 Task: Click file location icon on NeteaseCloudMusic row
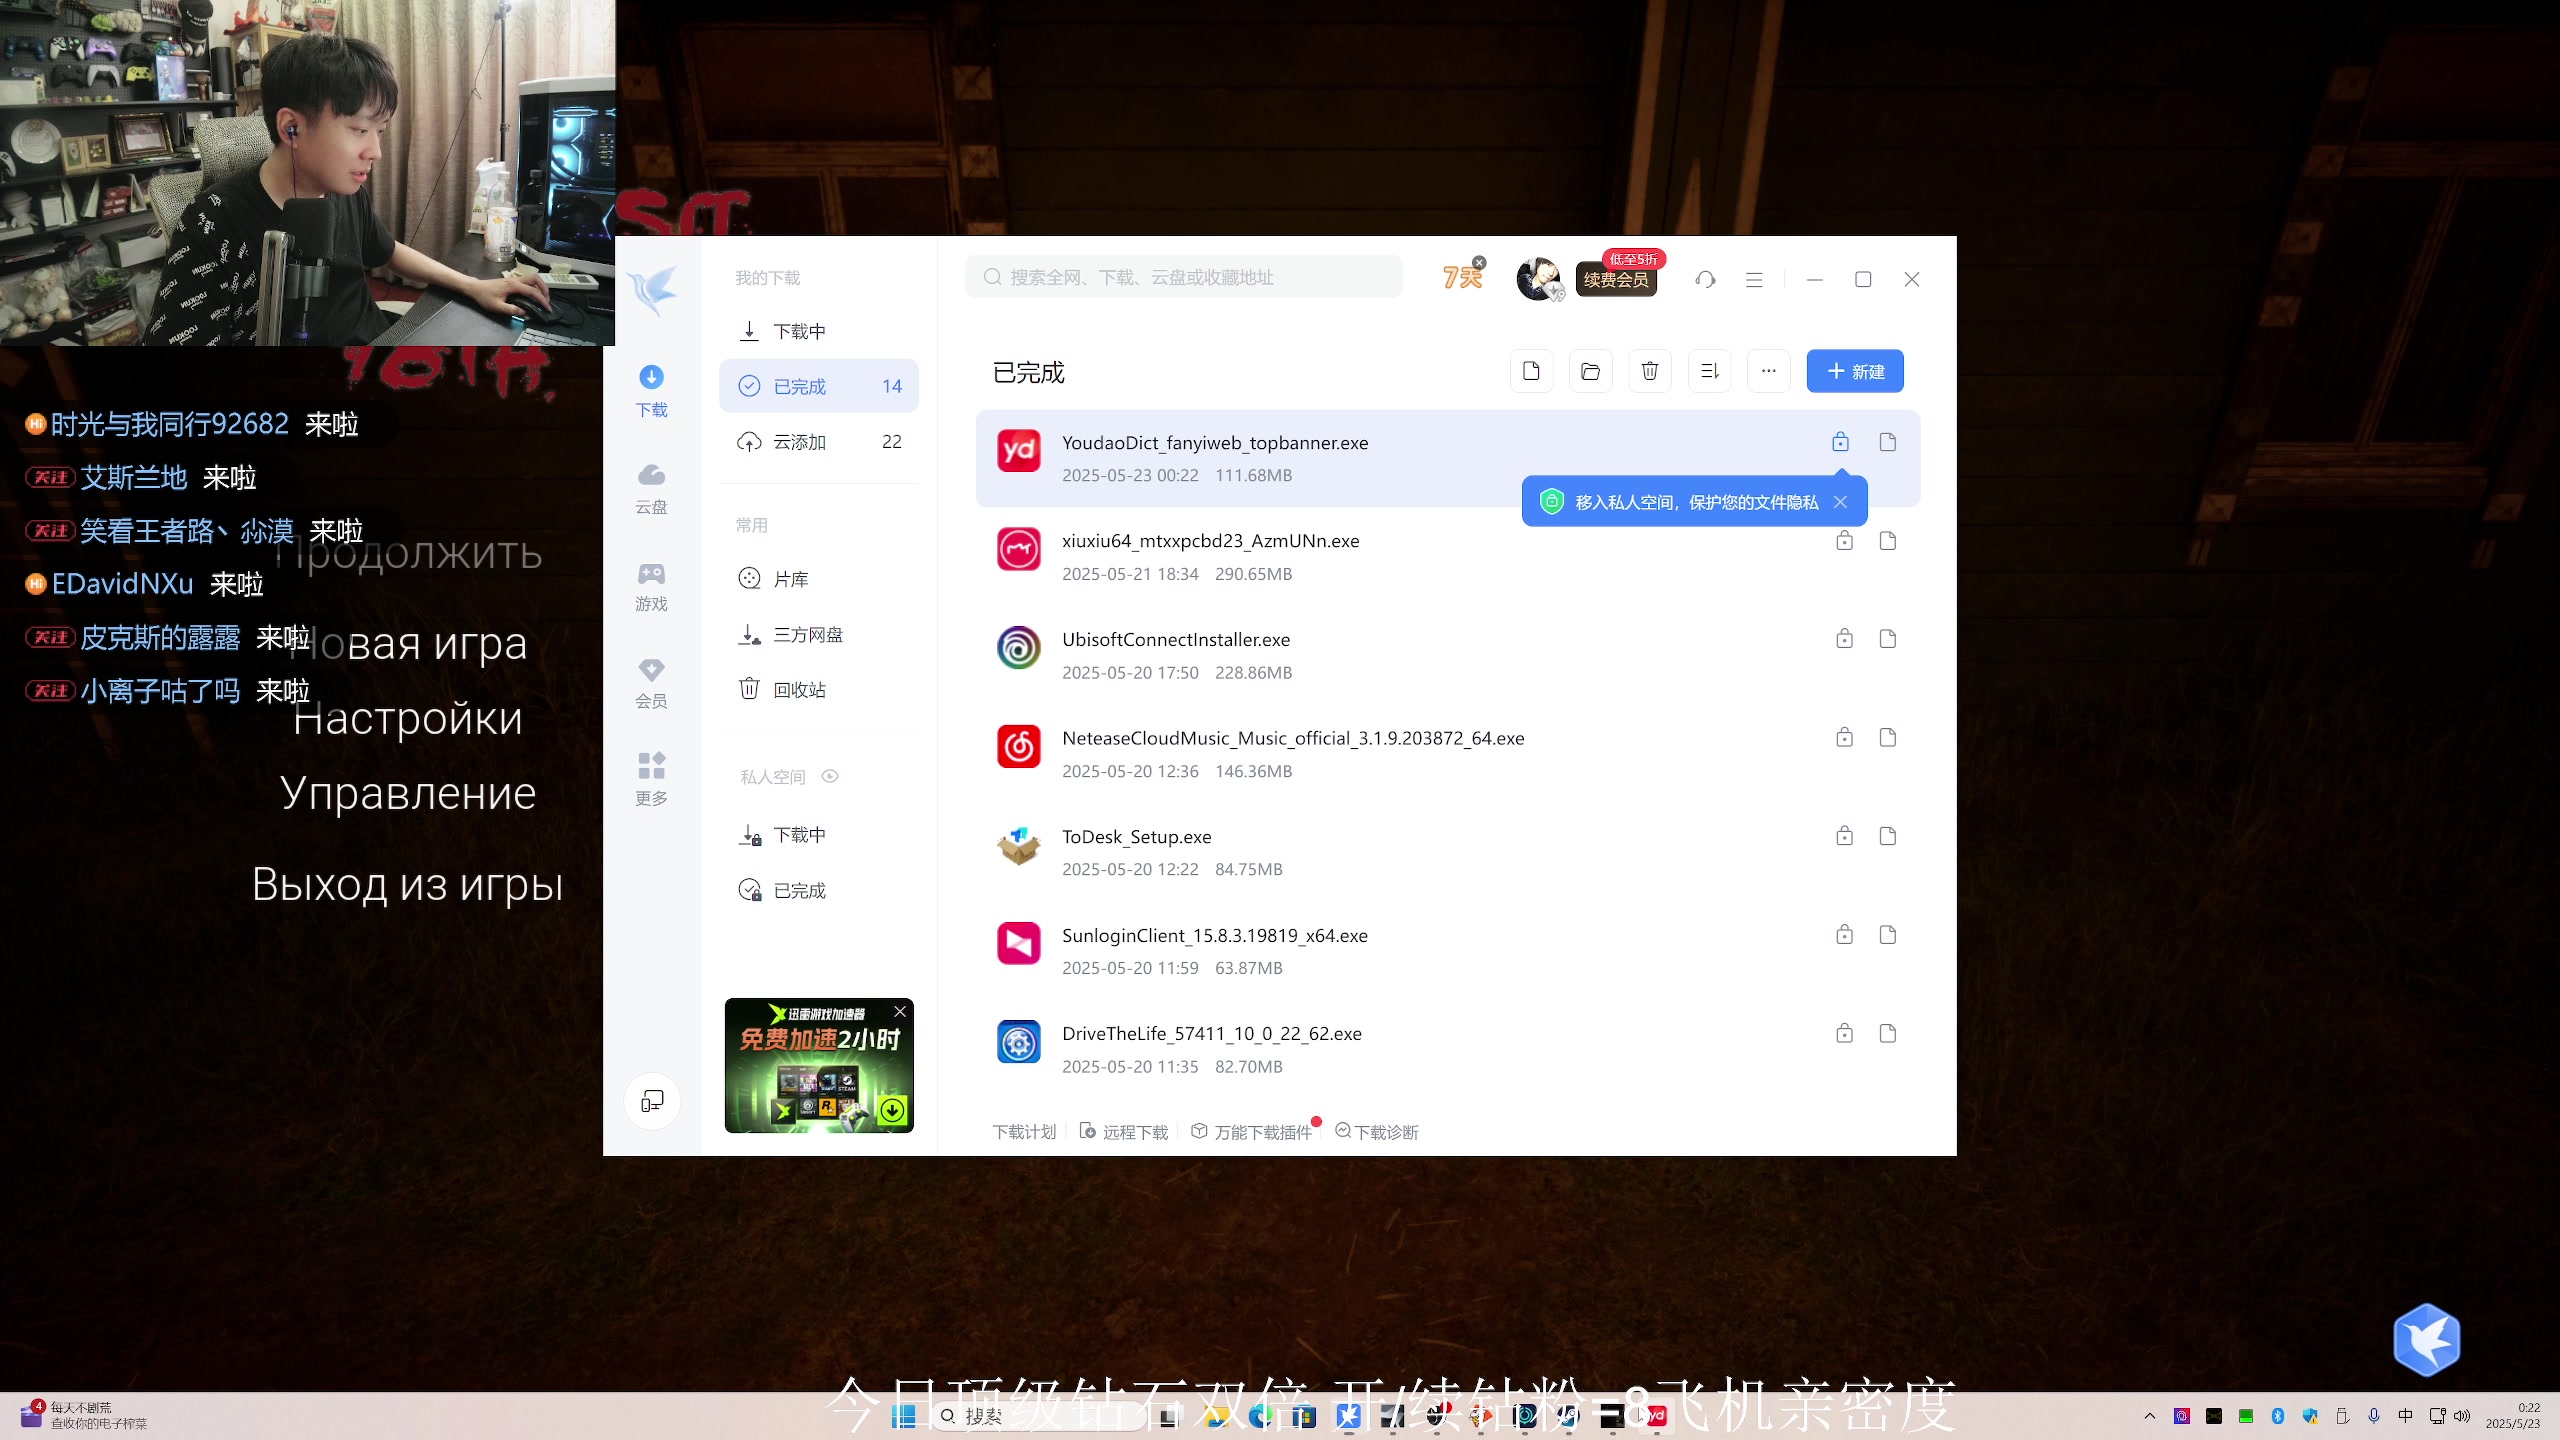pos(1887,738)
